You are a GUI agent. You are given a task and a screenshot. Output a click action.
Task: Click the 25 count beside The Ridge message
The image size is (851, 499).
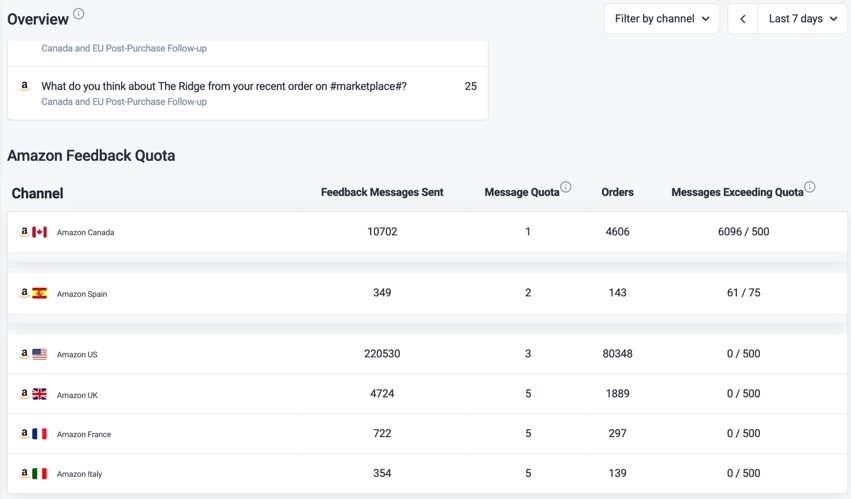tap(471, 86)
